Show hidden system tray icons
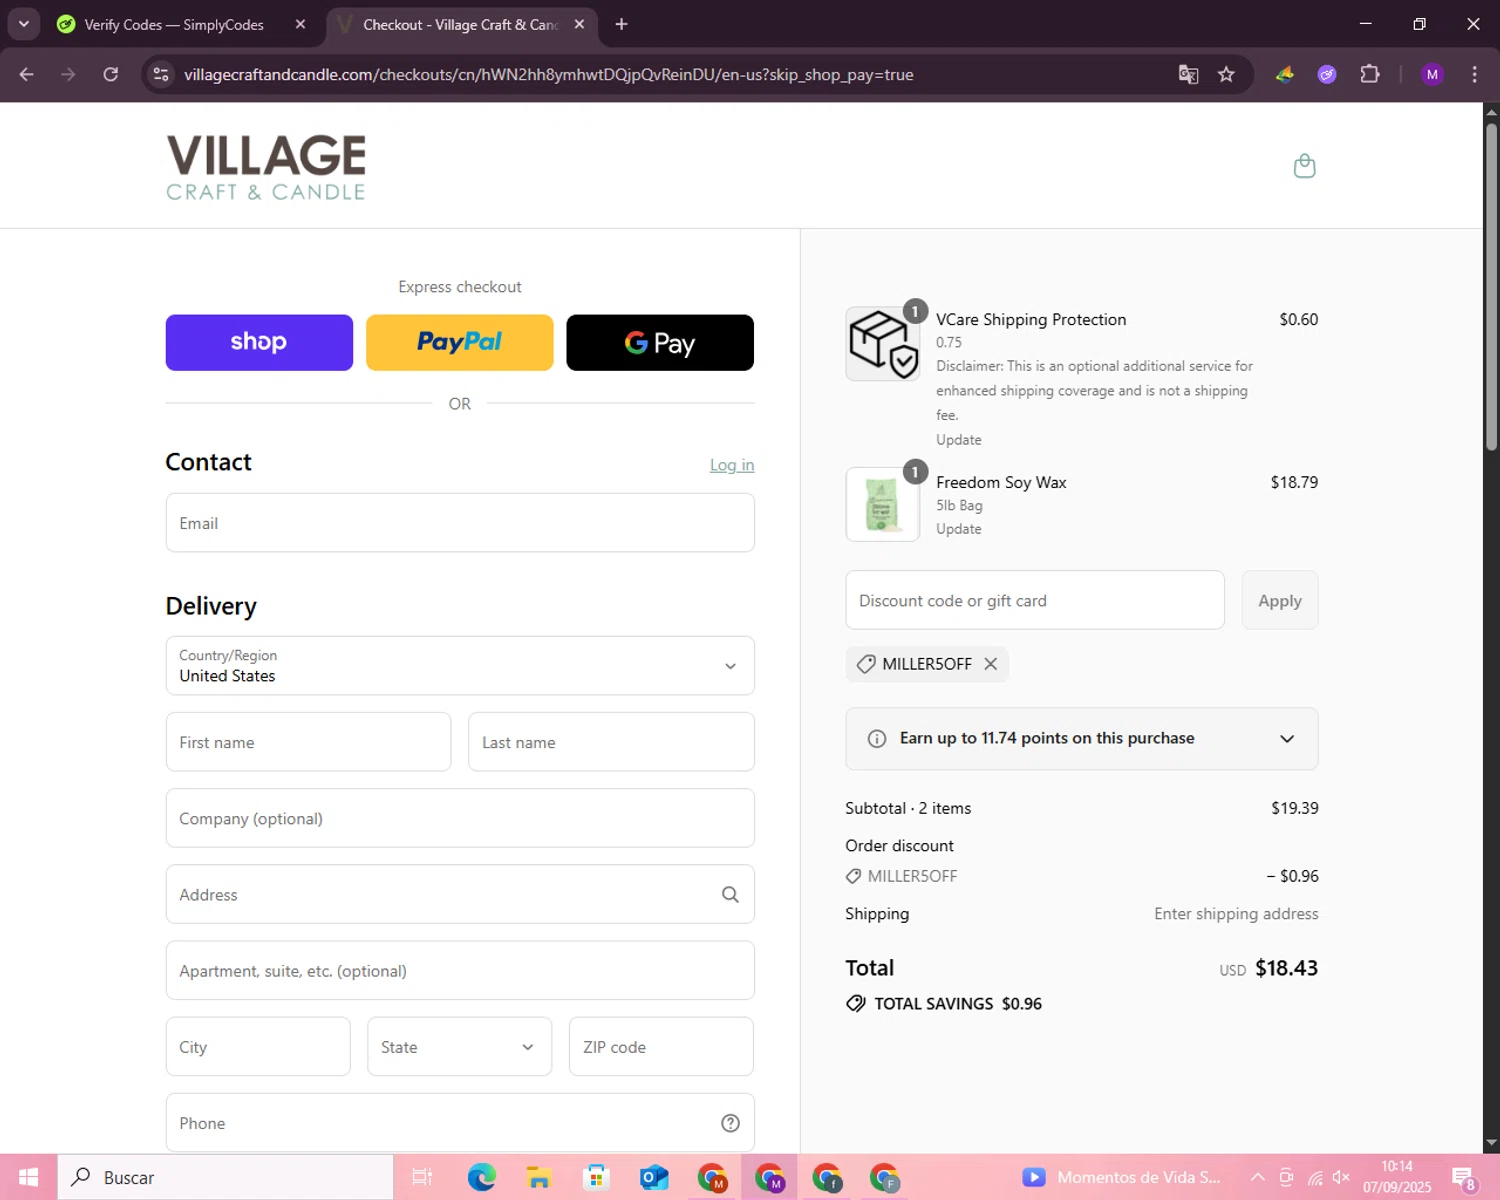1500x1200 pixels. point(1258,1177)
